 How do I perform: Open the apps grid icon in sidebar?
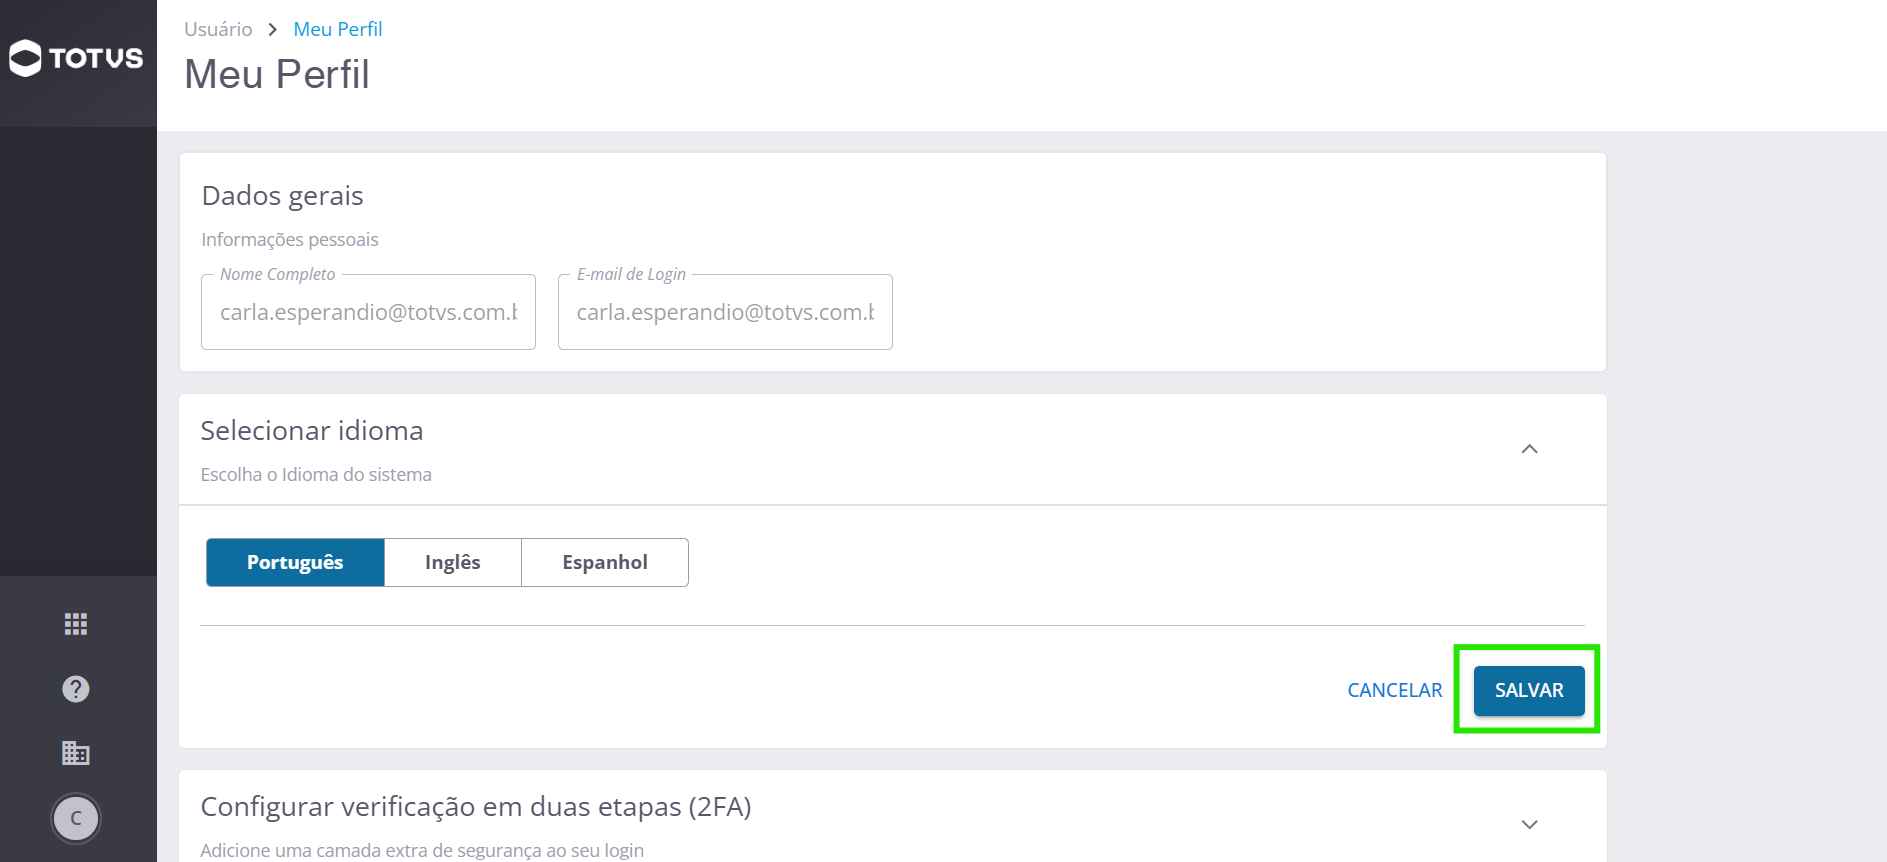76,624
